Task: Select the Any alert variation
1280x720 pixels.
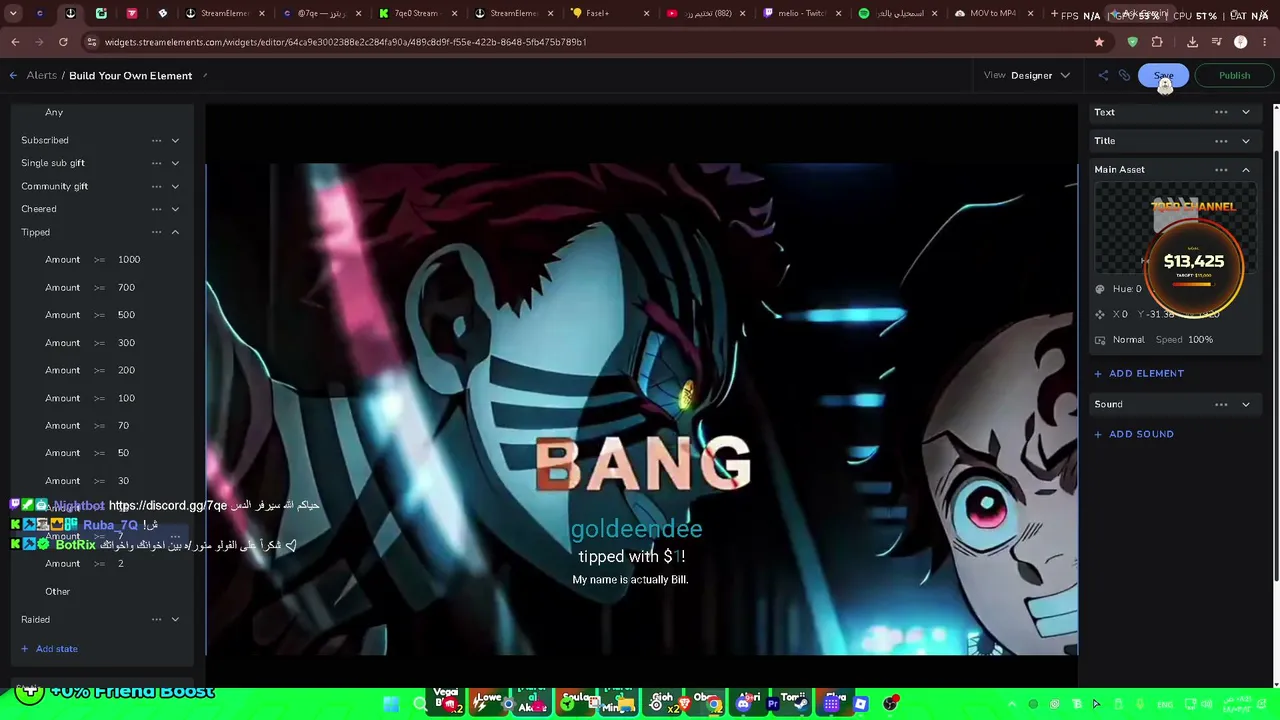Action: click(x=54, y=112)
